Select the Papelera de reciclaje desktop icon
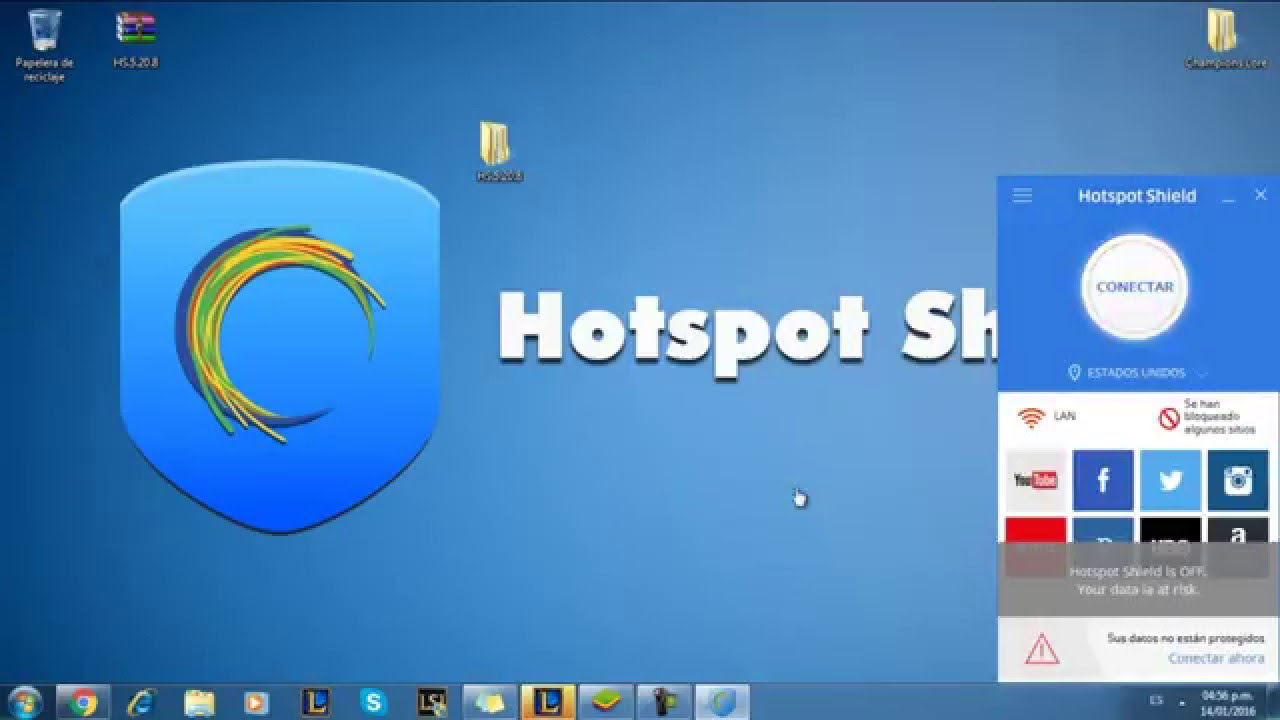This screenshot has width=1280, height=720. coord(44,46)
